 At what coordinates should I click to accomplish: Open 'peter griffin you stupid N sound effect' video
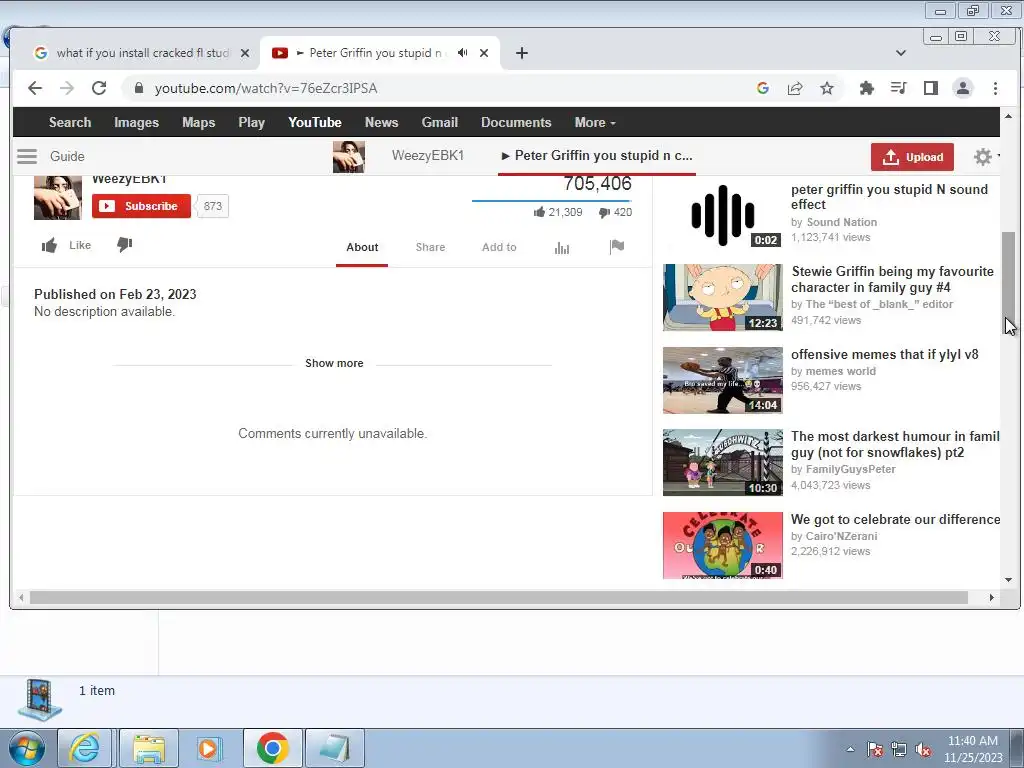pyautogui.click(x=889, y=197)
